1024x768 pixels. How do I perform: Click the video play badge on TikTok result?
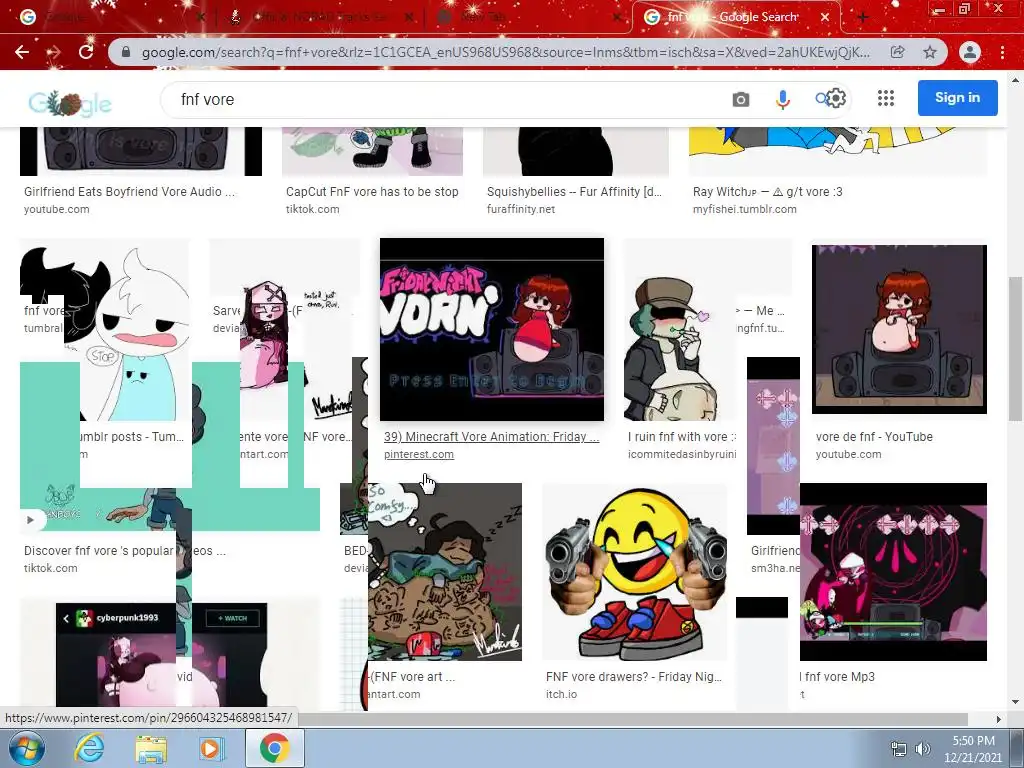click(x=30, y=520)
